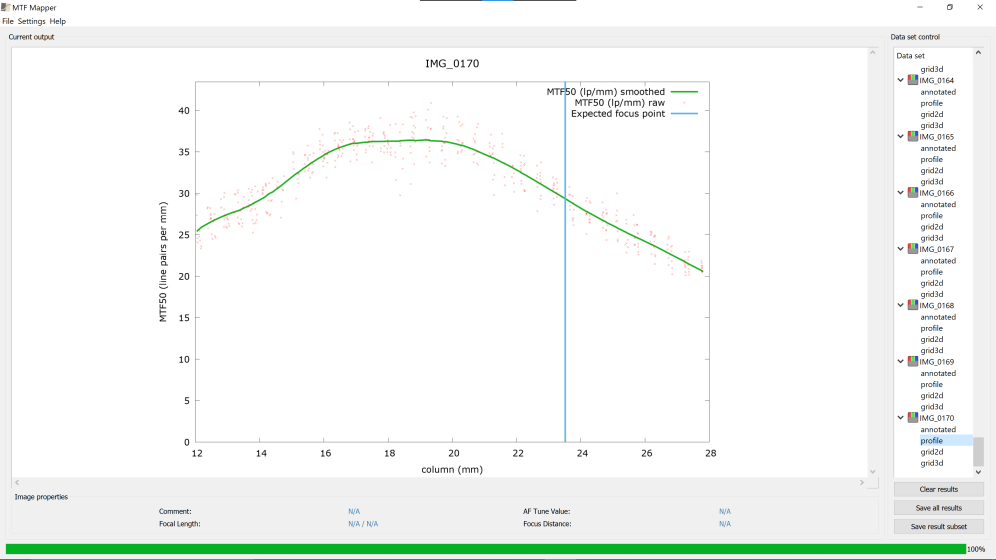Image resolution: width=996 pixels, height=560 pixels.
Task: Select grid3d under IMG_0164
Action: [x=932, y=126]
